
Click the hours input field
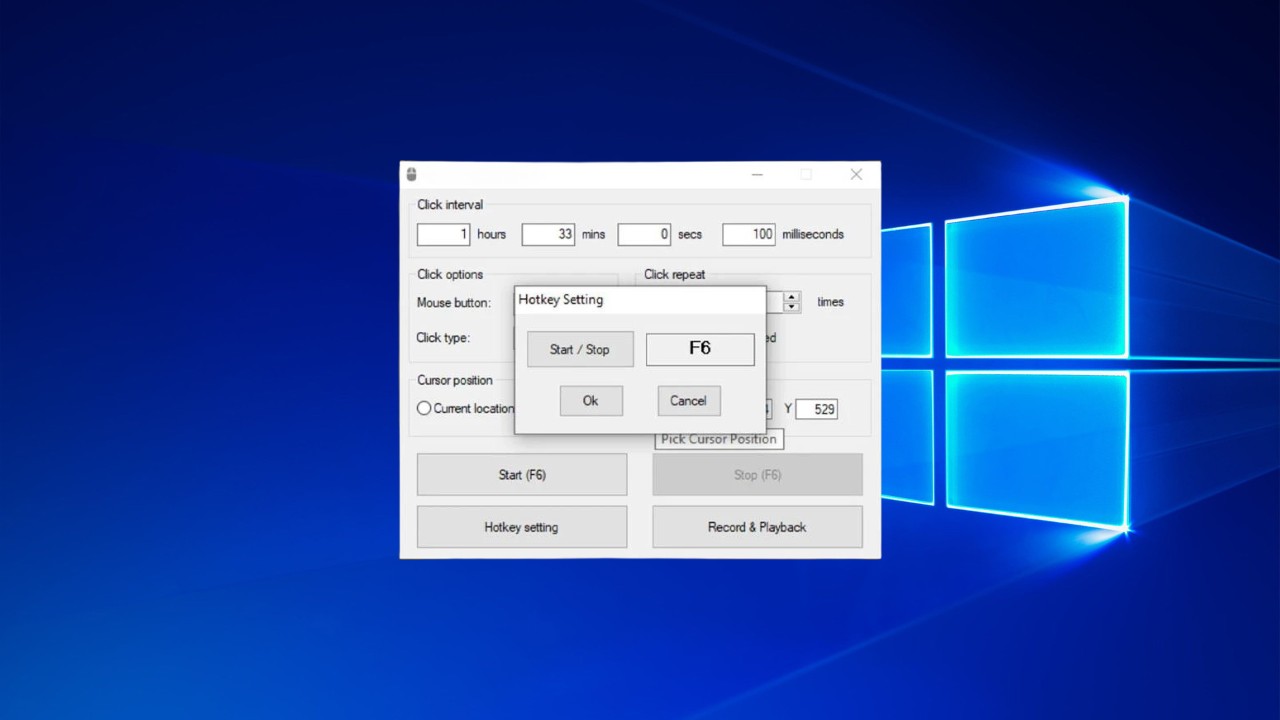coord(443,234)
